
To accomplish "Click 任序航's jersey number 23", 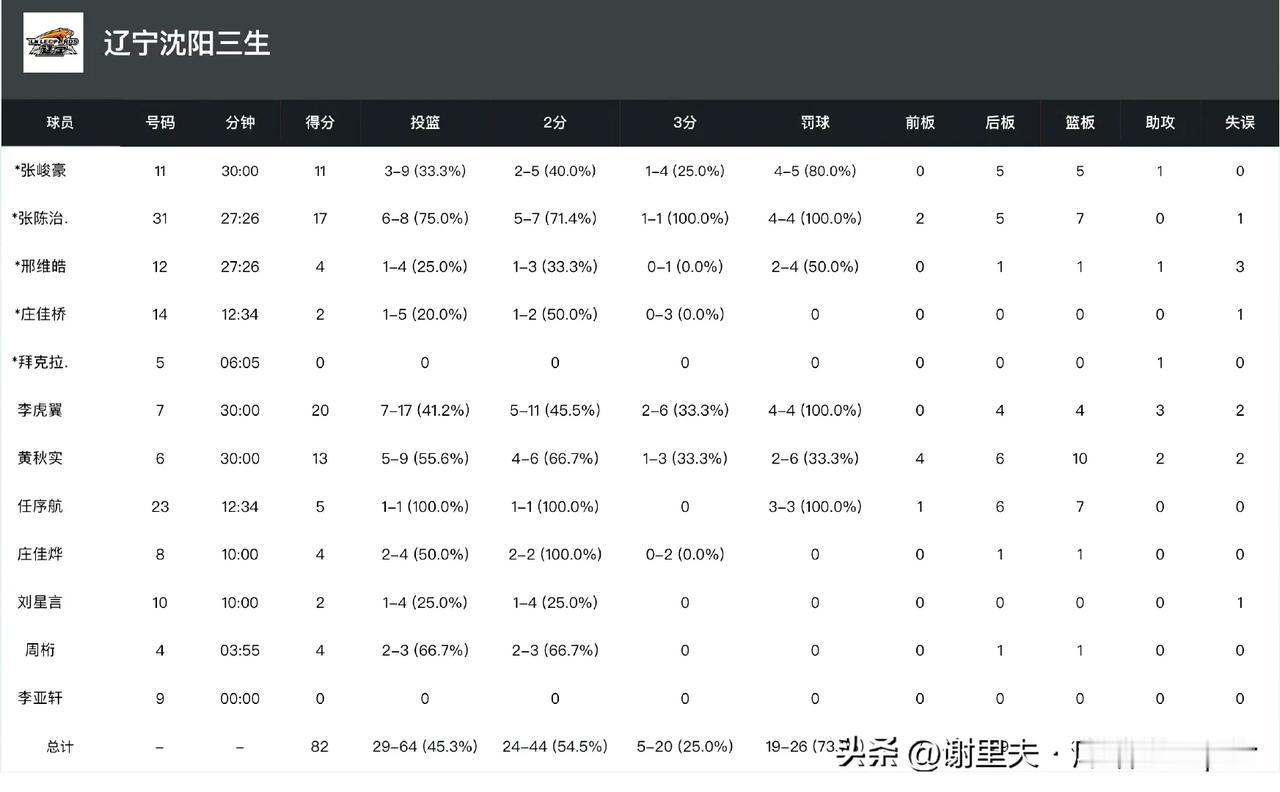I will pos(160,506).
